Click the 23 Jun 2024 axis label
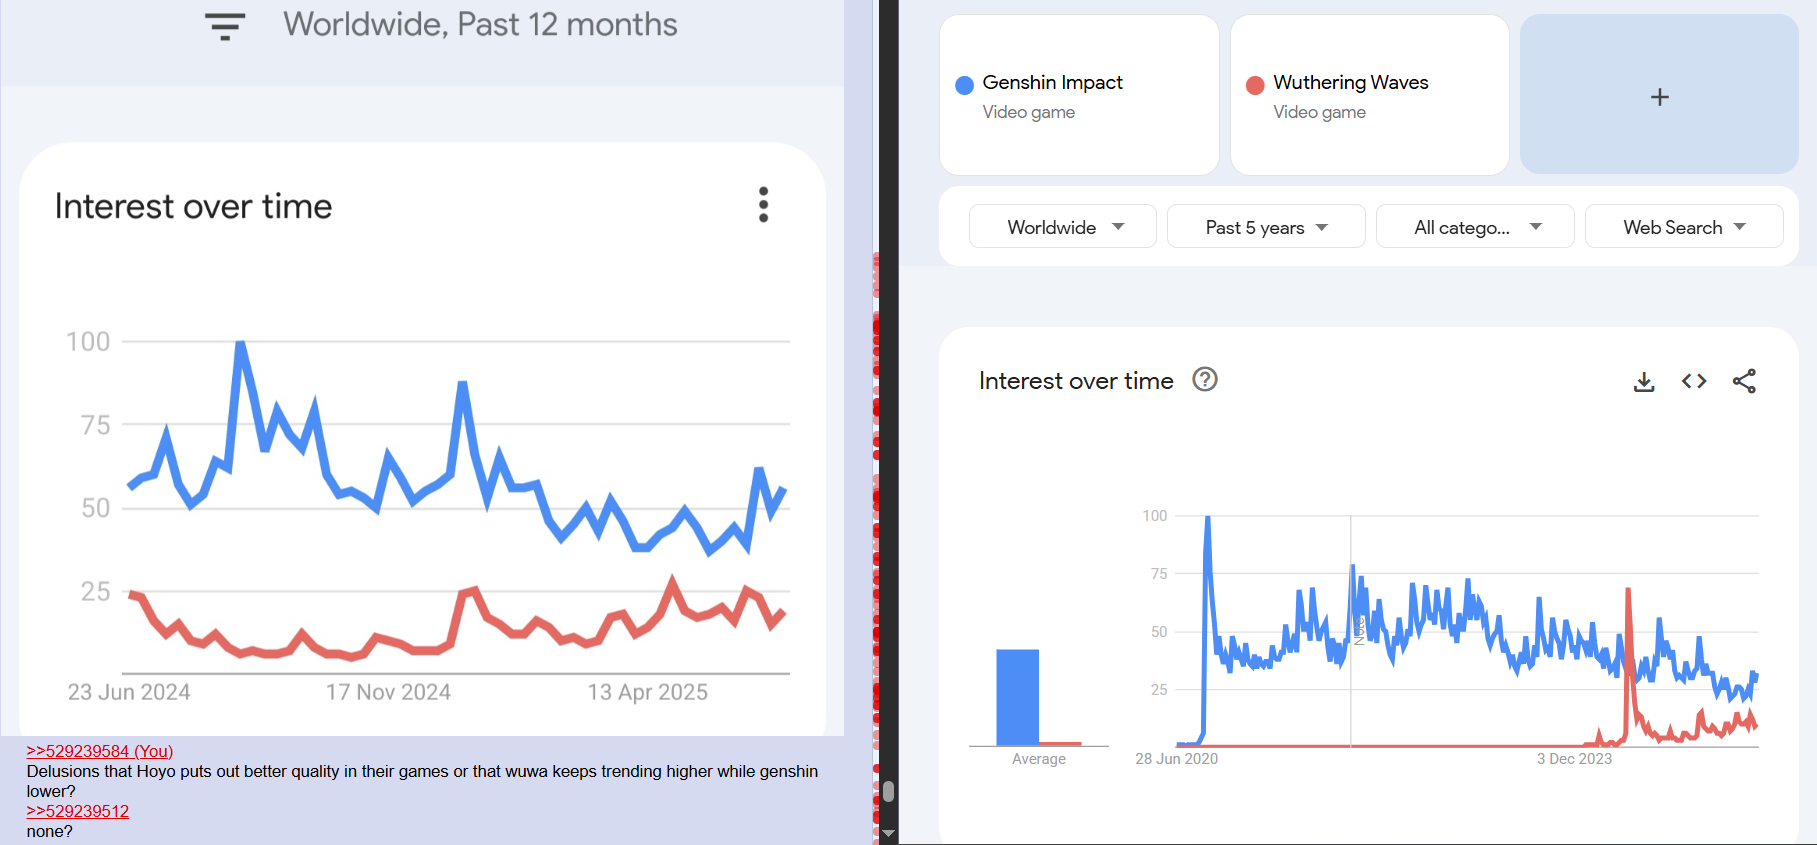The width and height of the screenshot is (1817, 845). pyautogui.click(x=129, y=692)
